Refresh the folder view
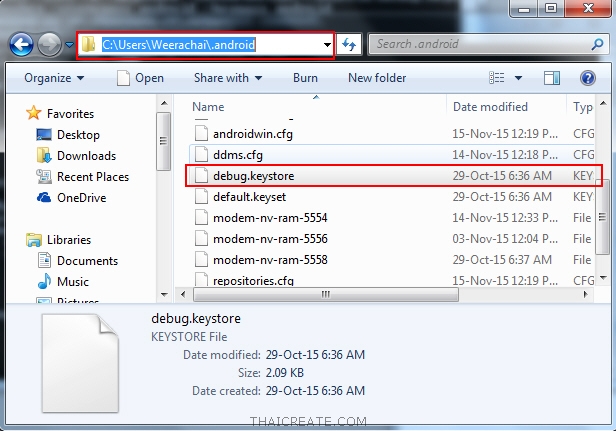Image resolution: width=616 pixels, height=431 pixels. pyautogui.click(x=349, y=45)
